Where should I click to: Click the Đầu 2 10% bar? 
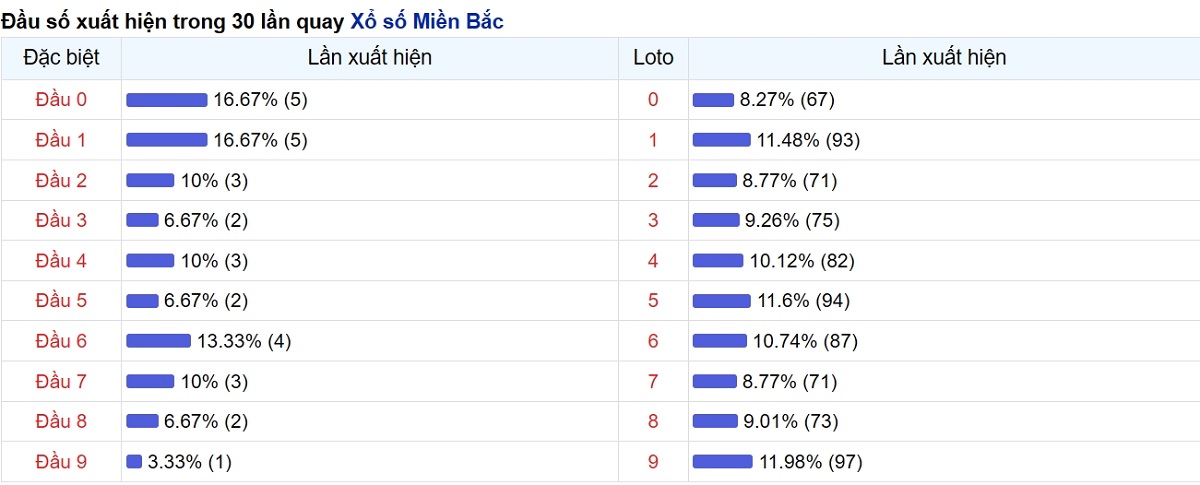point(150,180)
